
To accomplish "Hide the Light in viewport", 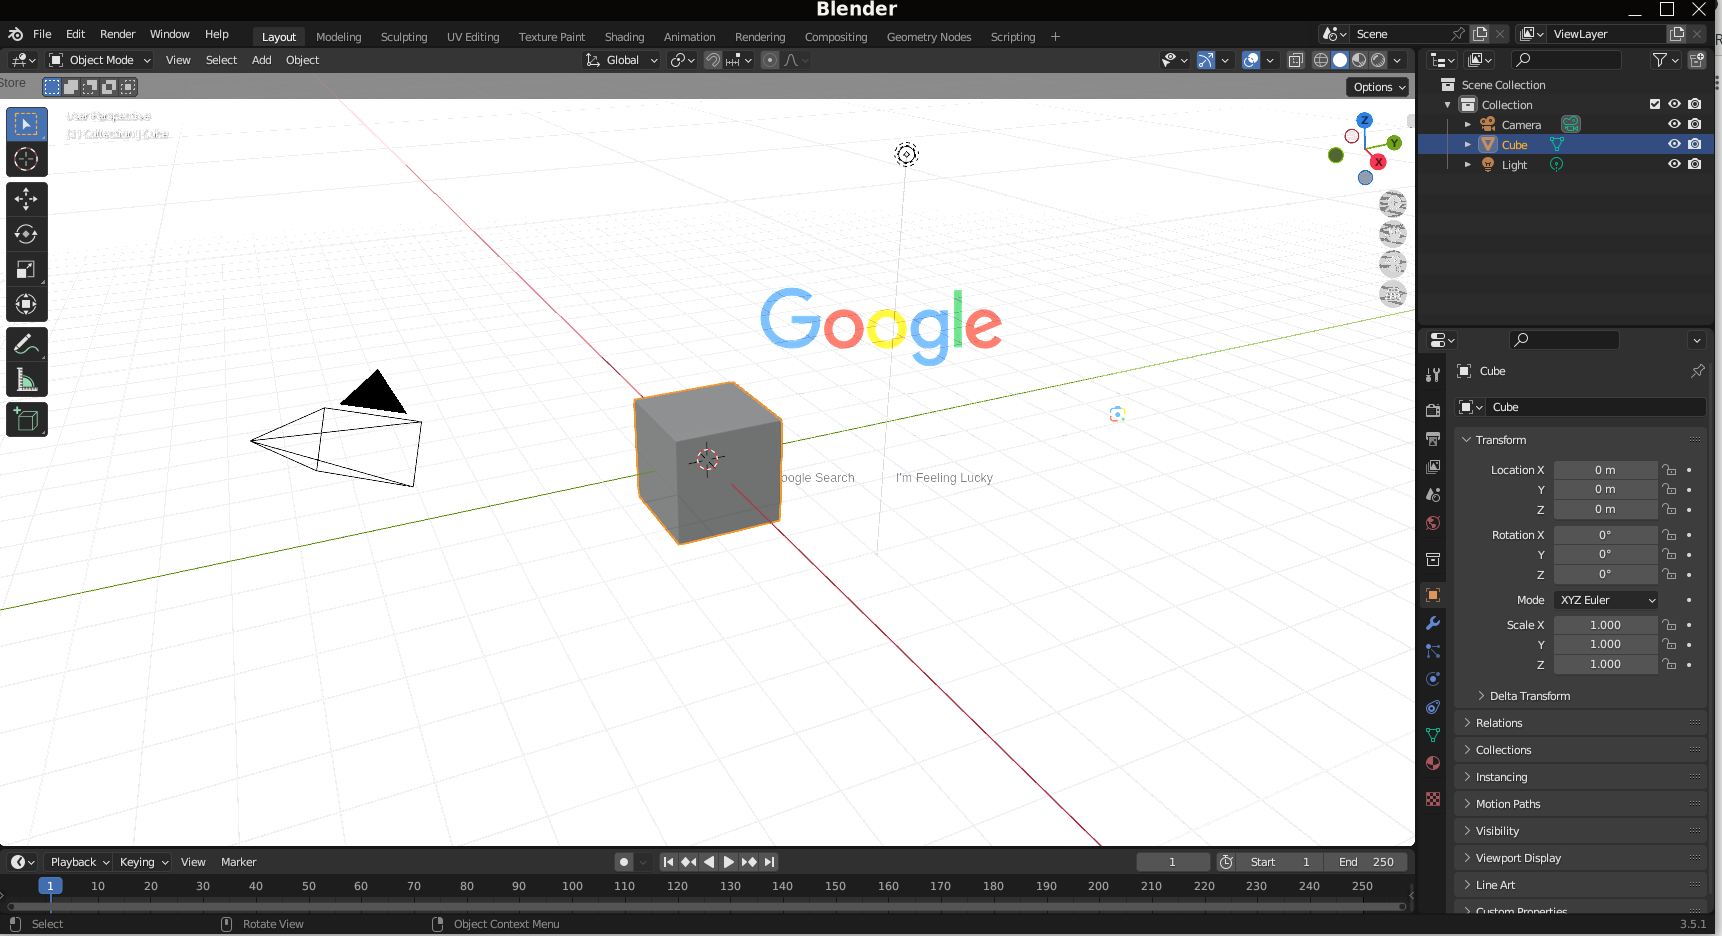I will (x=1674, y=164).
